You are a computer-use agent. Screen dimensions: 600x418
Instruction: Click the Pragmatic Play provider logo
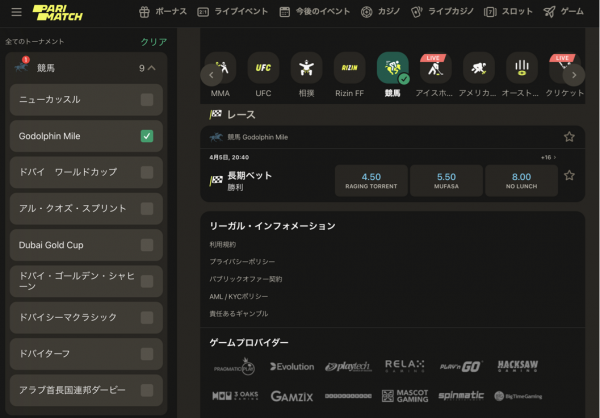(235, 367)
